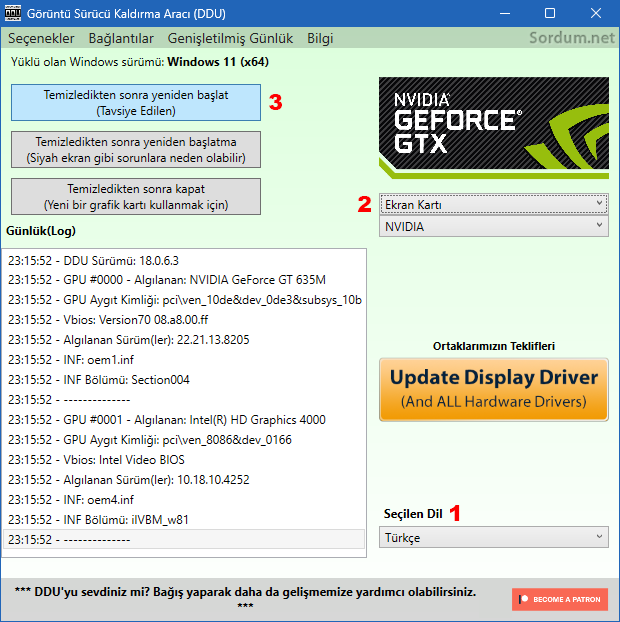This screenshot has width=620, height=622.
Task: Expand the Ekran Kartı device type dropdown
Action: (x=493, y=204)
